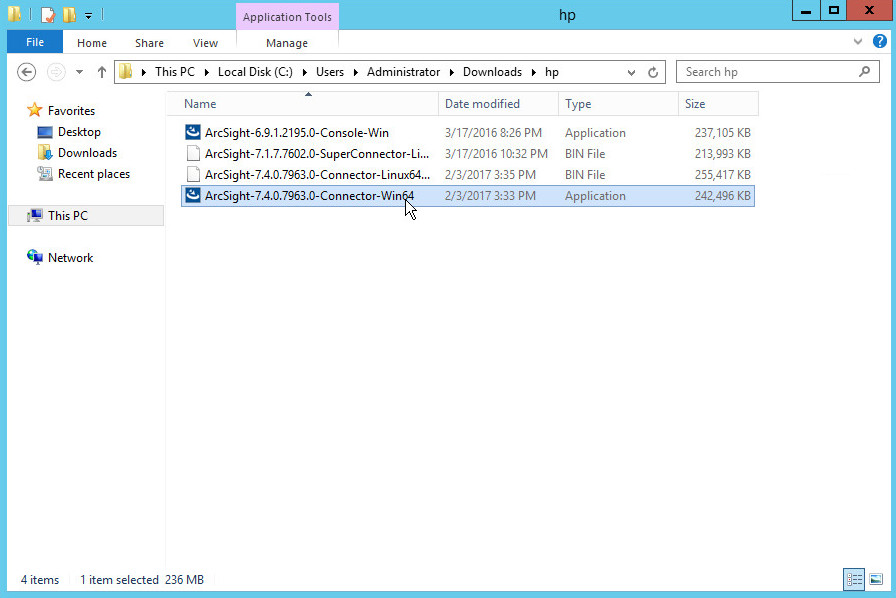Switch to details view layout
The image size is (896, 598).
[x=854, y=579]
